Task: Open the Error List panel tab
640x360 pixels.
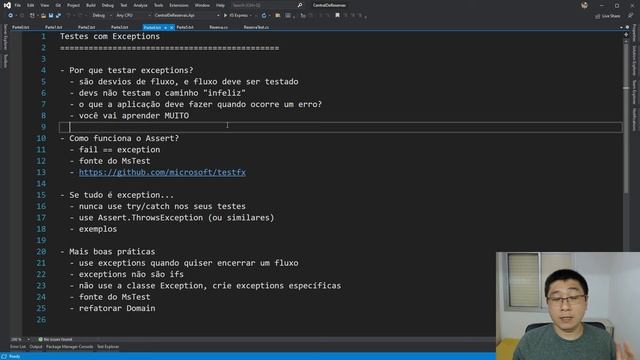Action: [x=18, y=347]
